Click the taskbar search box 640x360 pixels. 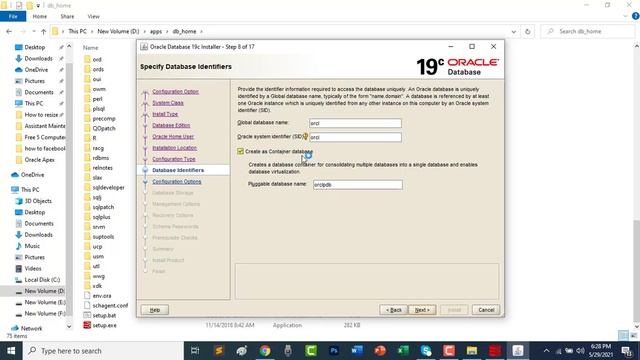103,351
